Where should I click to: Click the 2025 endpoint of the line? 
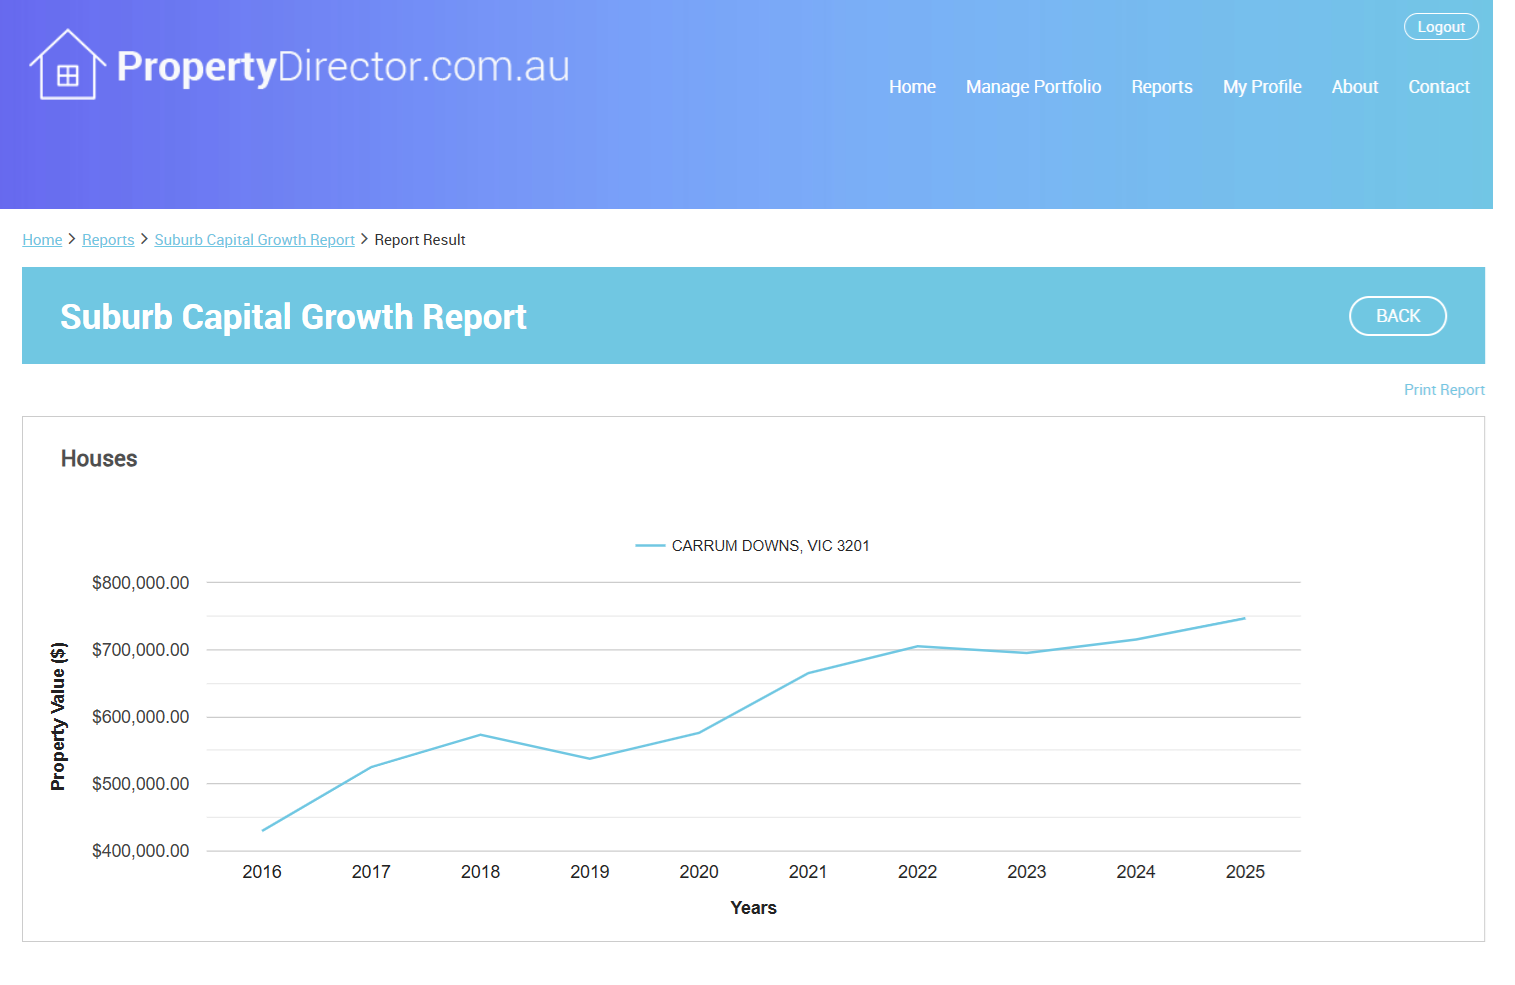(x=1245, y=618)
